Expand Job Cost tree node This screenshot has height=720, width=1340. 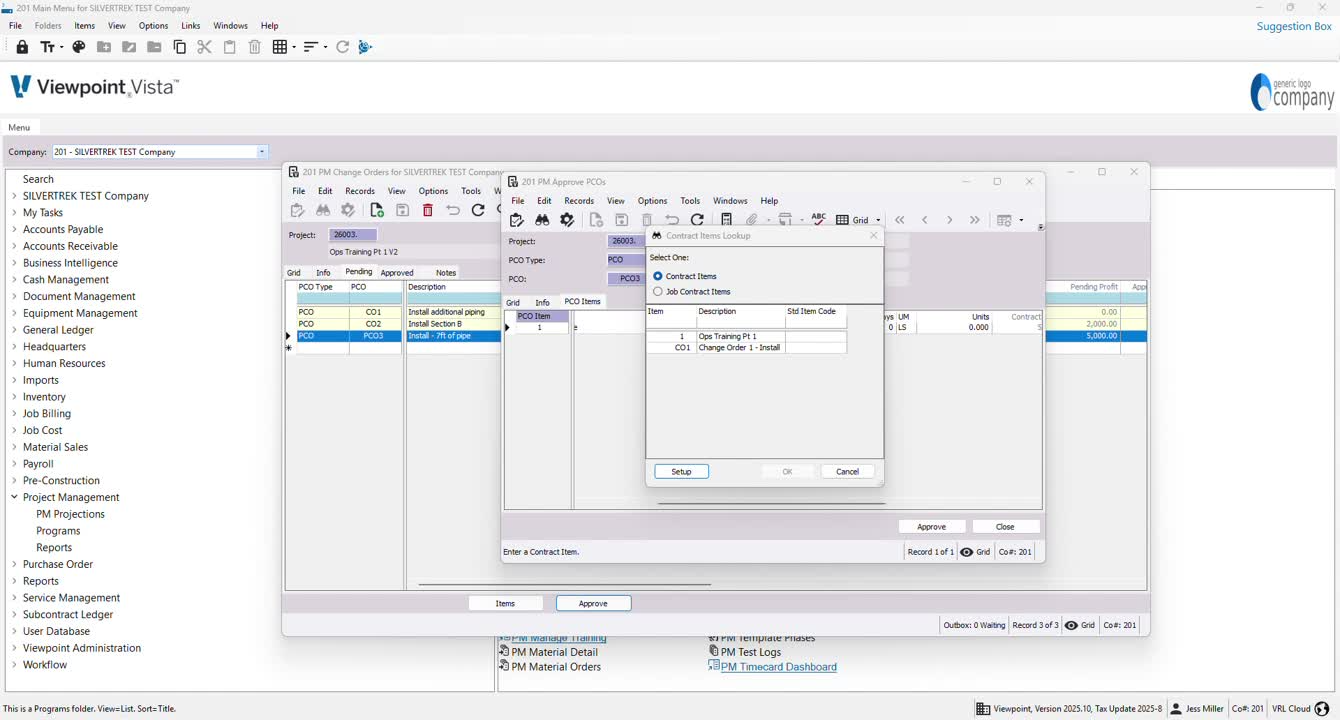(14, 431)
